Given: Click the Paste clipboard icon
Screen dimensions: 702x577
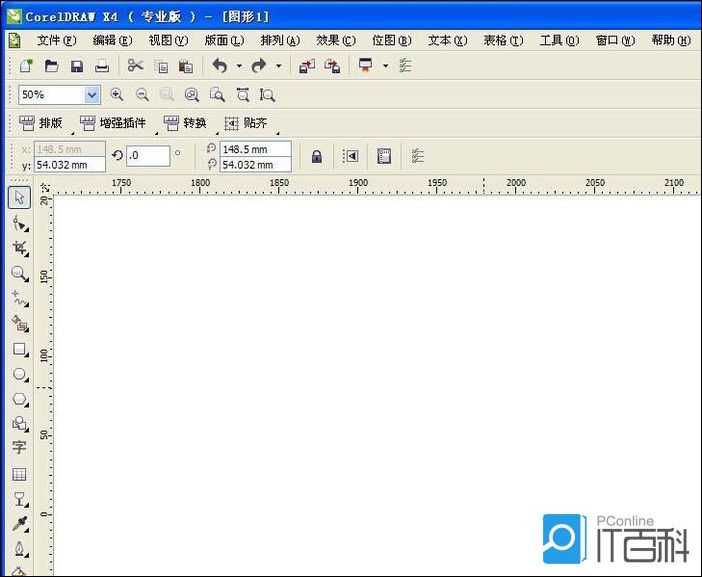Looking at the screenshot, I should [186, 66].
